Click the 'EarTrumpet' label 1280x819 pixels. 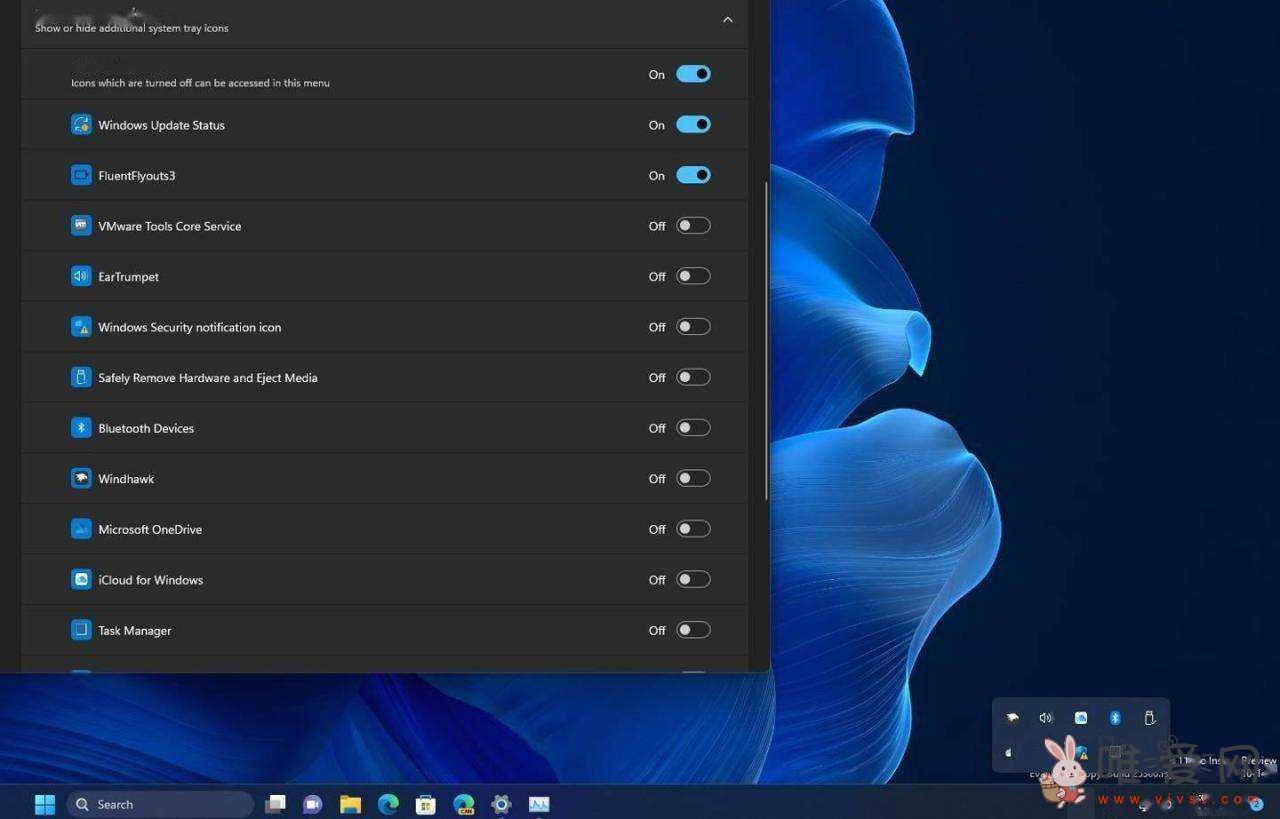coord(128,277)
